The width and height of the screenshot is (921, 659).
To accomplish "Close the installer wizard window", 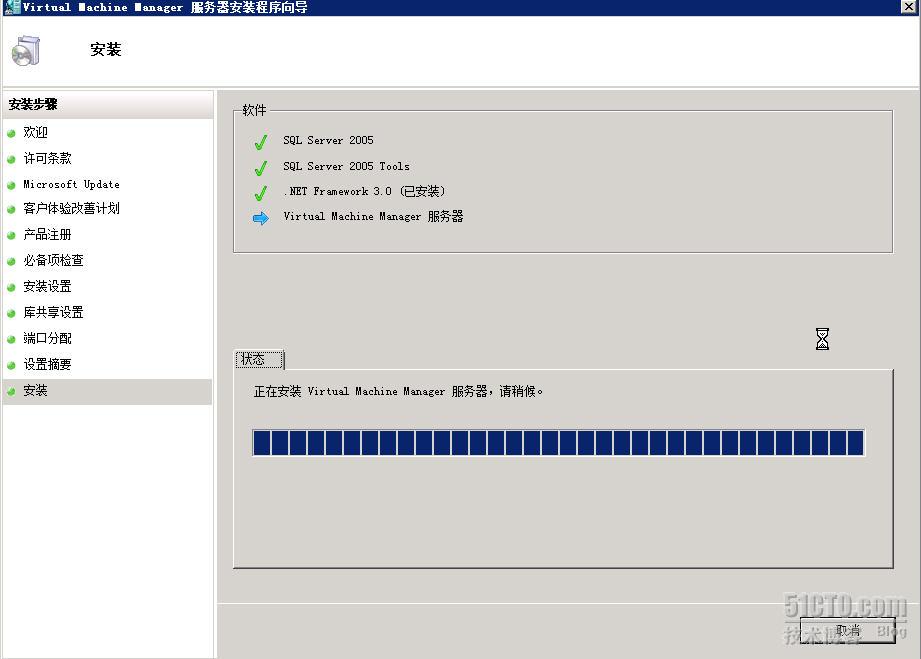I will pyautogui.click(x=909, y=6).
